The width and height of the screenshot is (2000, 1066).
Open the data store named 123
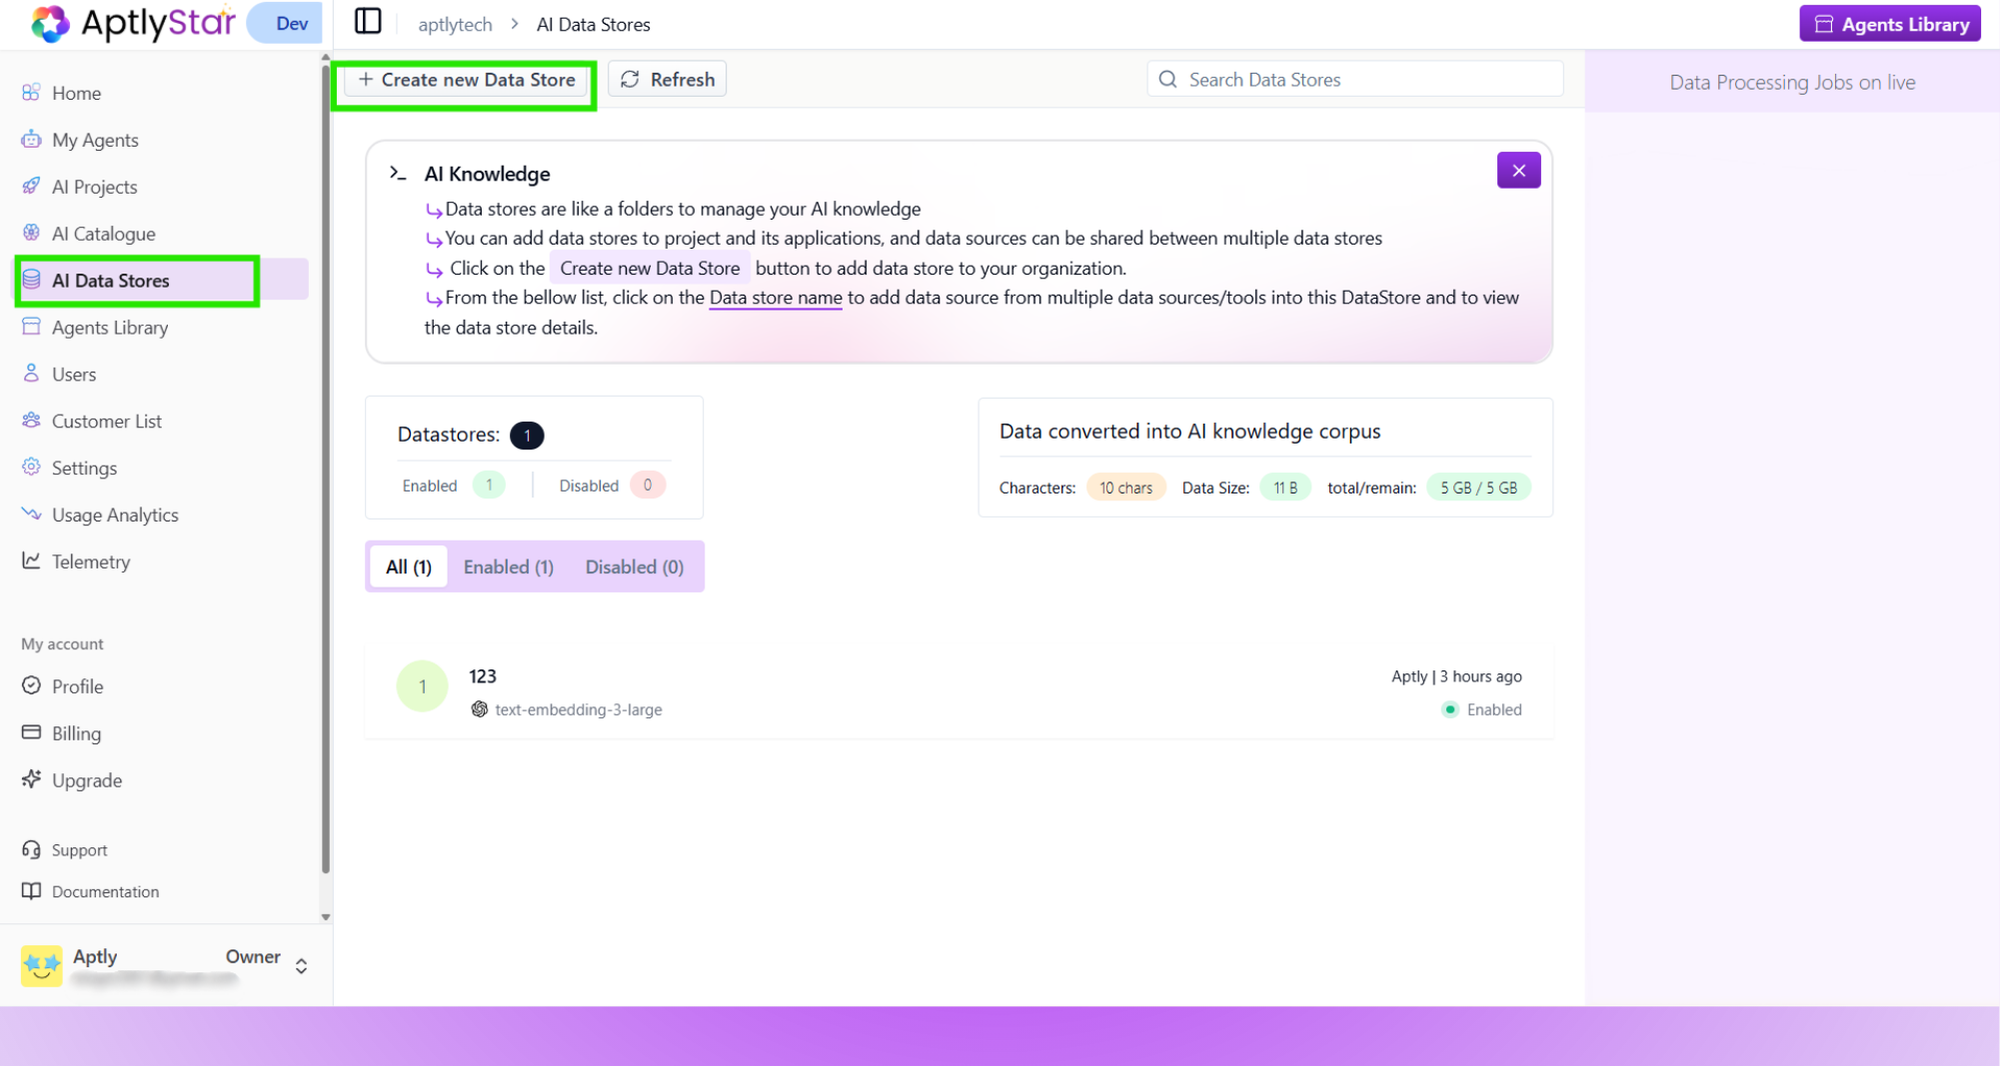point(483,676)
